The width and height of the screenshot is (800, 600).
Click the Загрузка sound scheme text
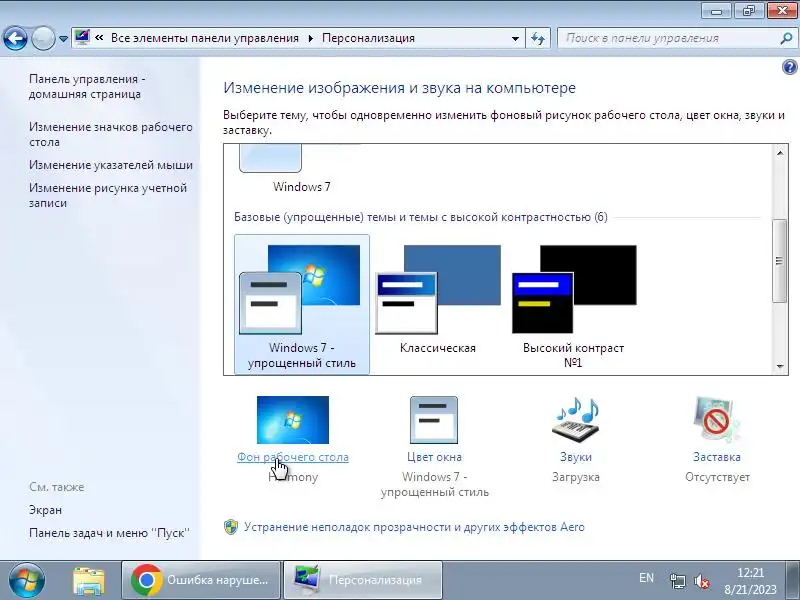tap(576, 477)
